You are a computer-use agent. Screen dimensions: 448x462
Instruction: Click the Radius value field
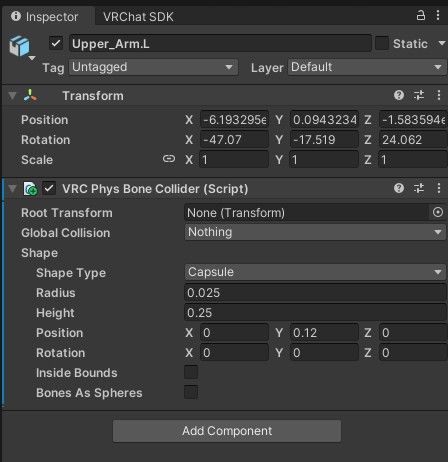pos(315,293)
